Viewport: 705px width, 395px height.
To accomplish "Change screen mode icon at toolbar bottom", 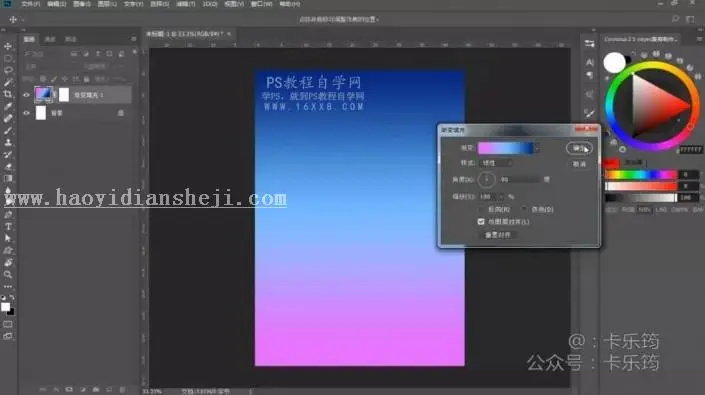I will click(x=8, y=336).
